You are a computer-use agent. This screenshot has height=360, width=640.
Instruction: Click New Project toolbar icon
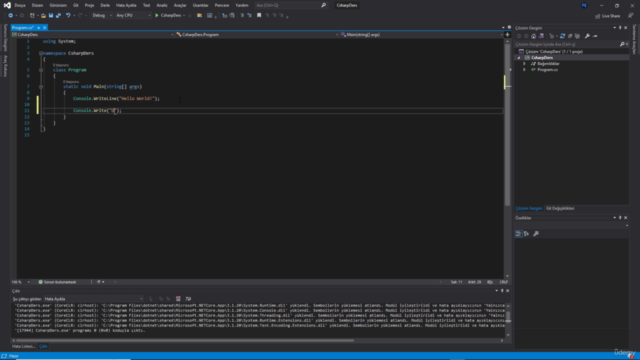[32, 16]
